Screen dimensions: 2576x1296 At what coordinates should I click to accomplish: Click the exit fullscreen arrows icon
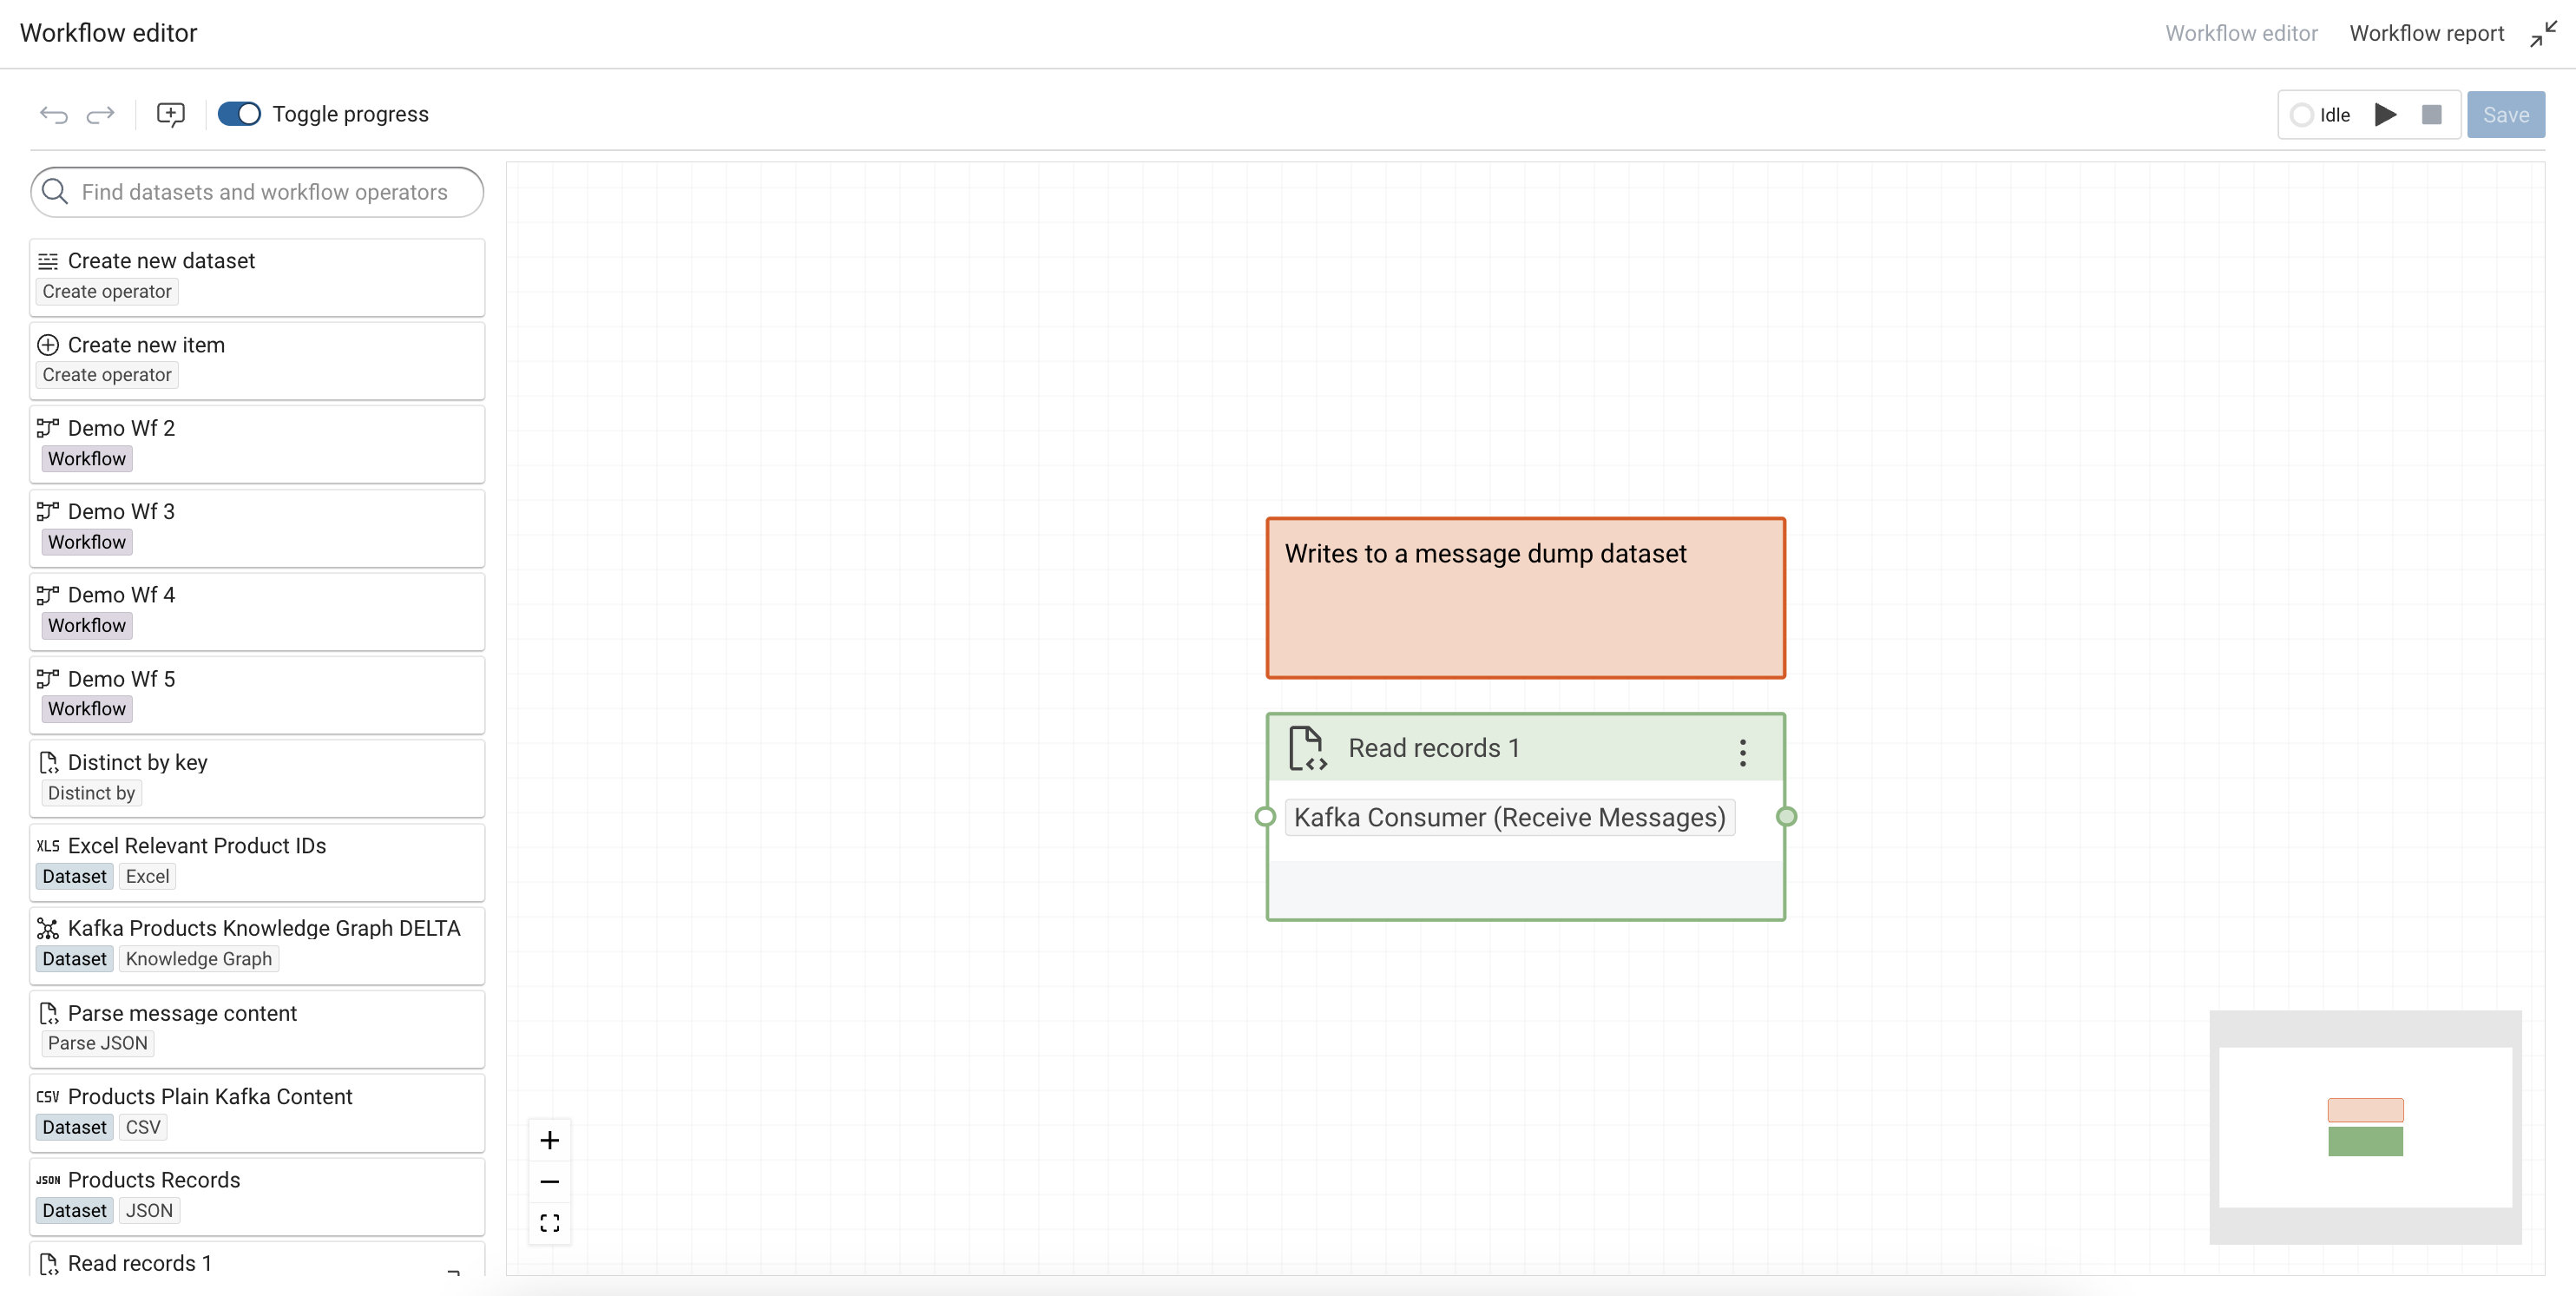point(2542,34)
